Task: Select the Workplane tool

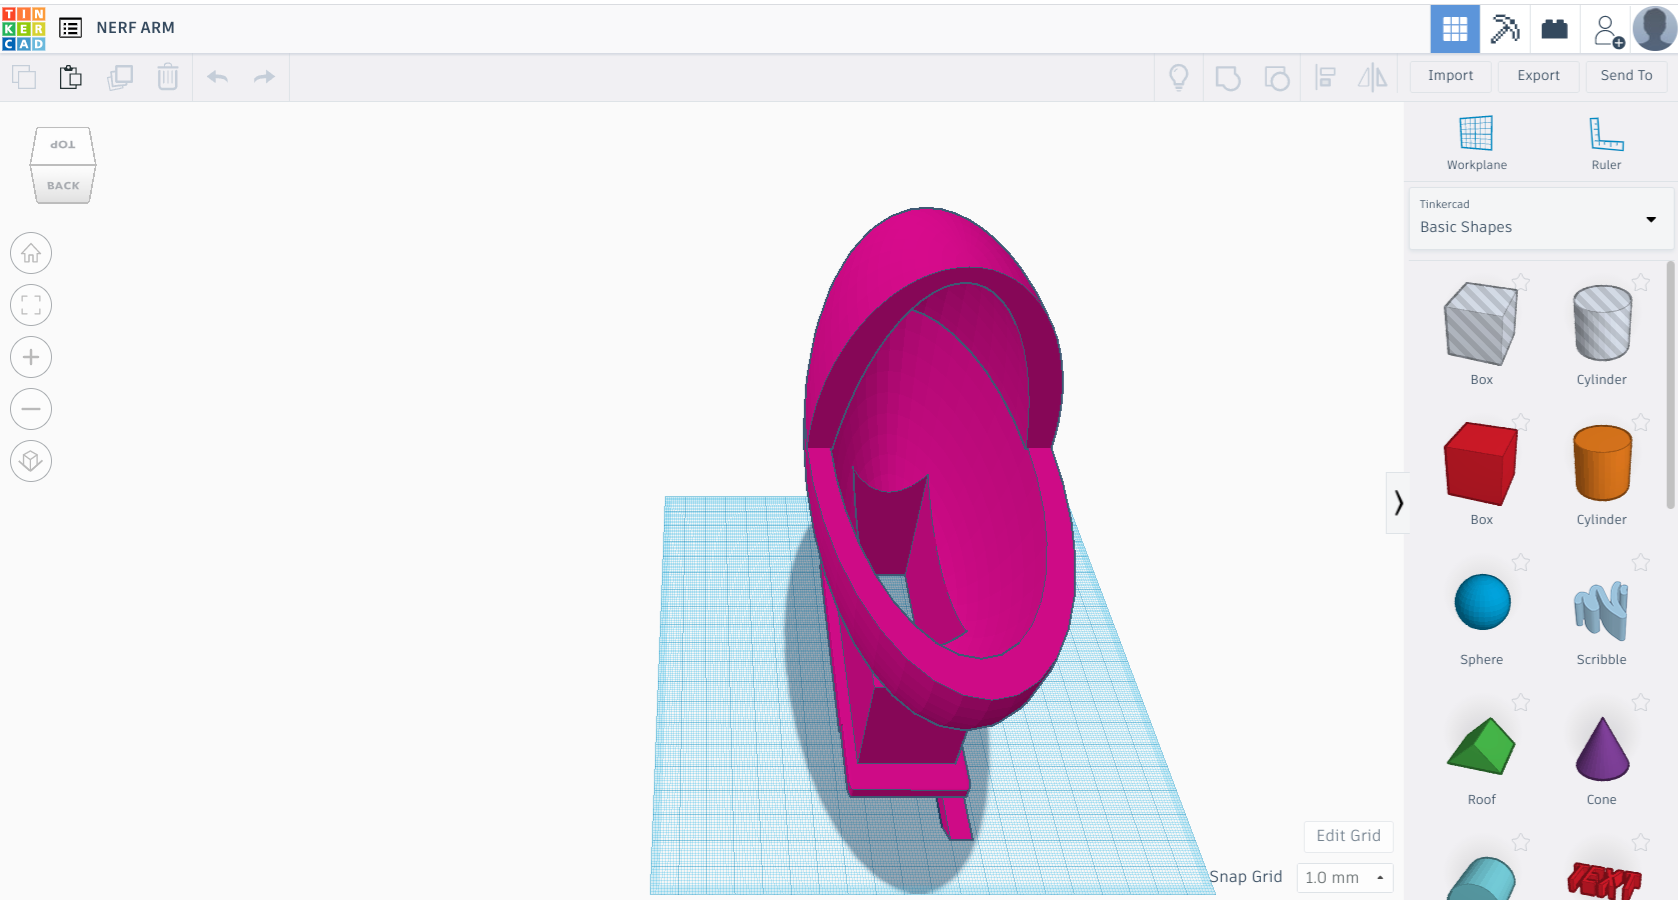Action: coord(1476,142)
